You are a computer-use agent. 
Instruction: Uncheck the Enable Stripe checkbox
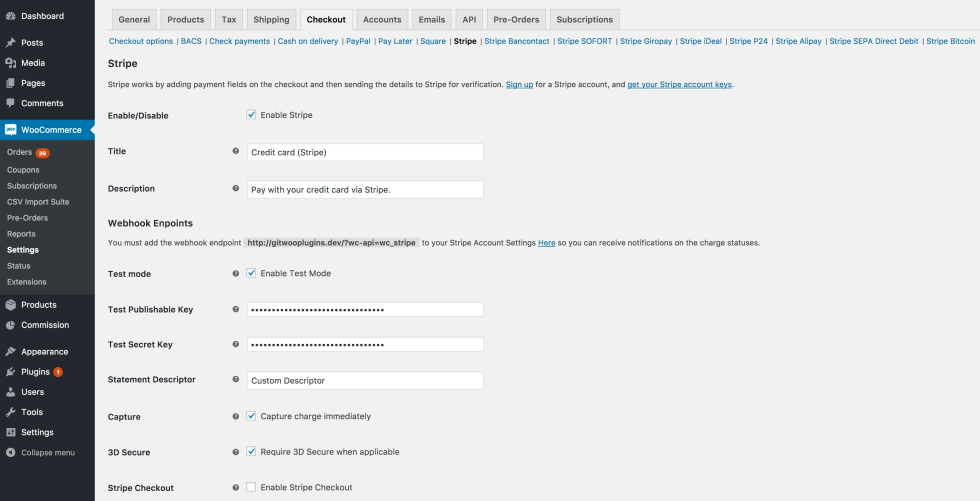(x=251, y=115)
